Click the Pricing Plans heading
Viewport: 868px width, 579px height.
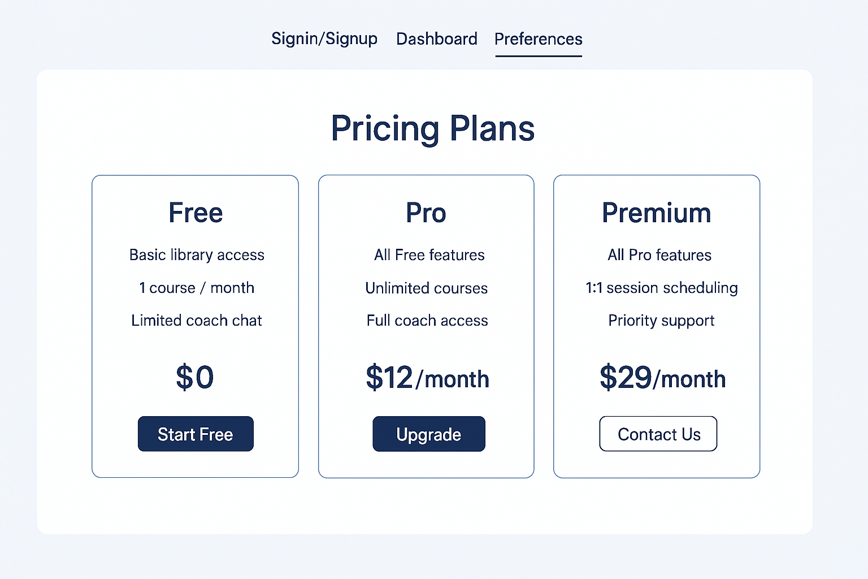point(433,128)
